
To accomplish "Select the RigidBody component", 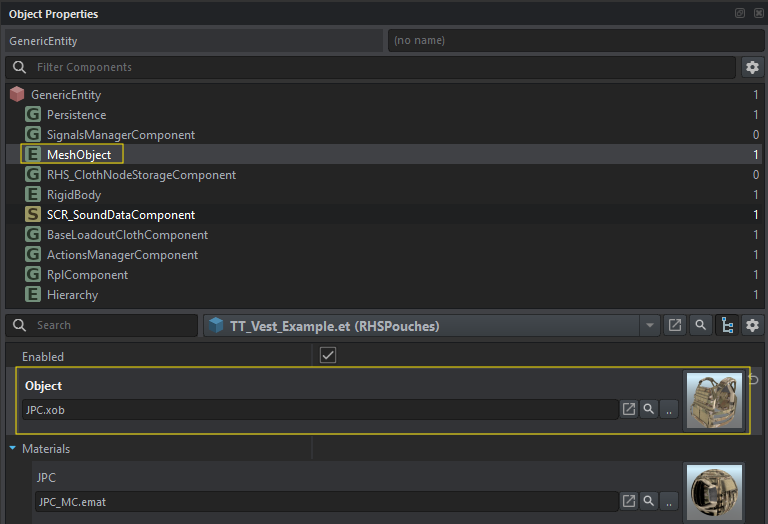I will (74, 195).
